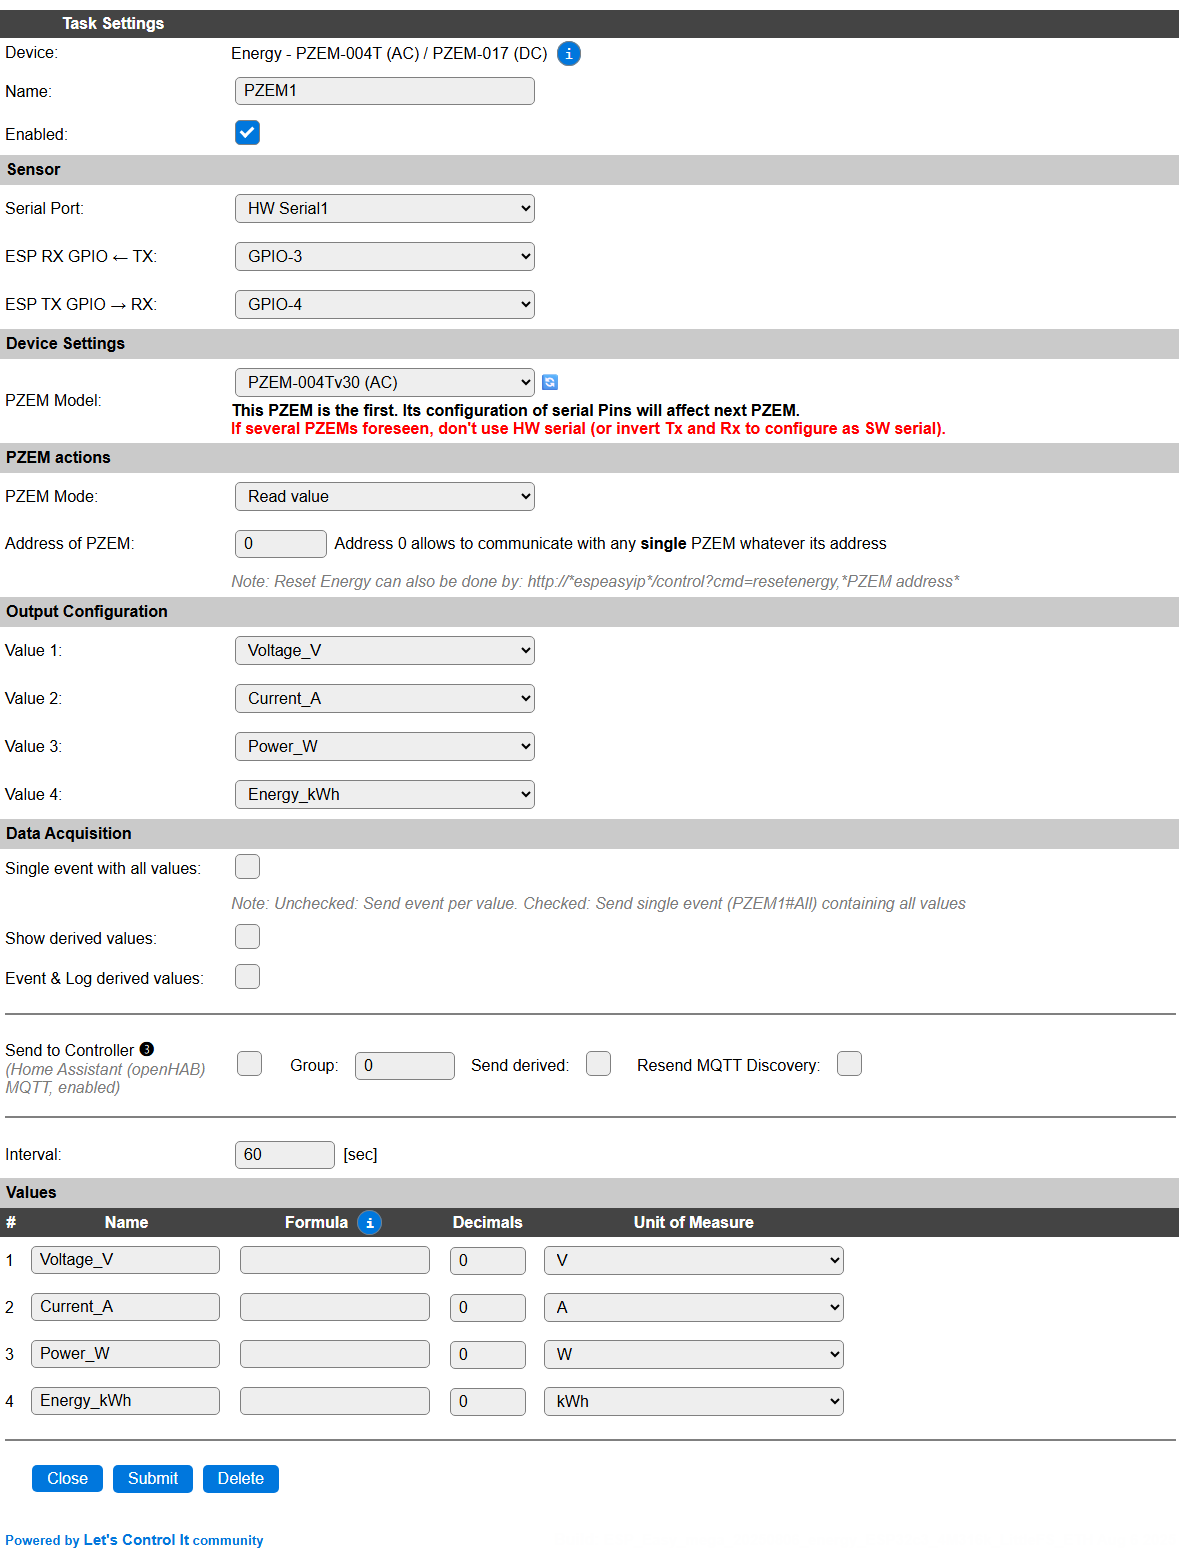Viewport: 1179px width, 1548px height.
Task: Click formula field for Current_A row
Action: 335,1307
